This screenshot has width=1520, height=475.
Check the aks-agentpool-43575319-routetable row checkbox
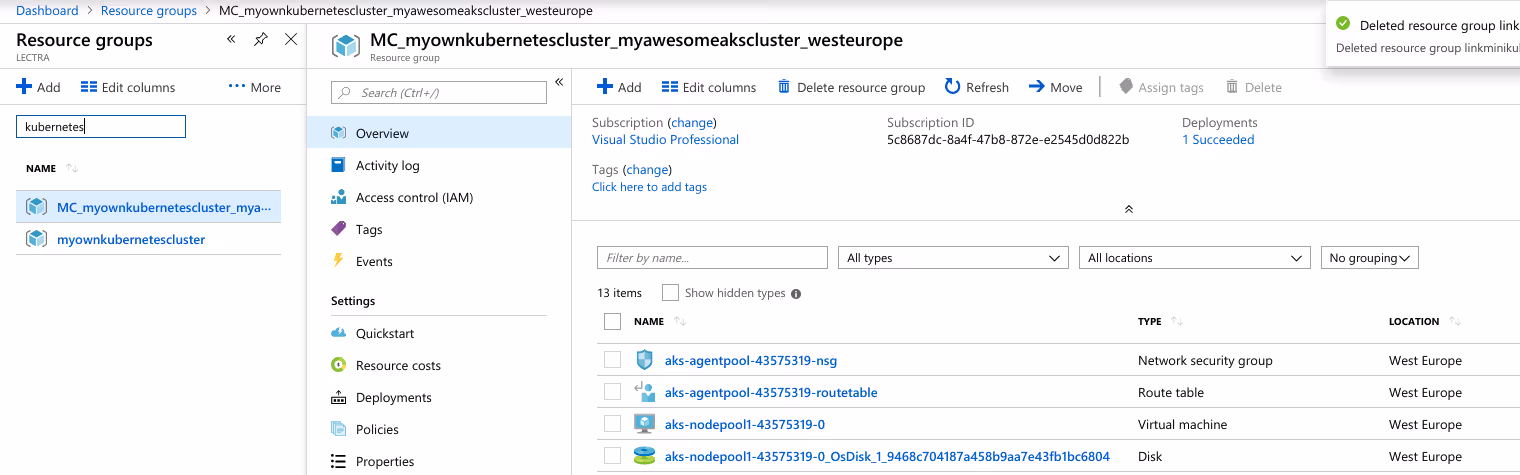pyautogui.click(x=613, y=392)
